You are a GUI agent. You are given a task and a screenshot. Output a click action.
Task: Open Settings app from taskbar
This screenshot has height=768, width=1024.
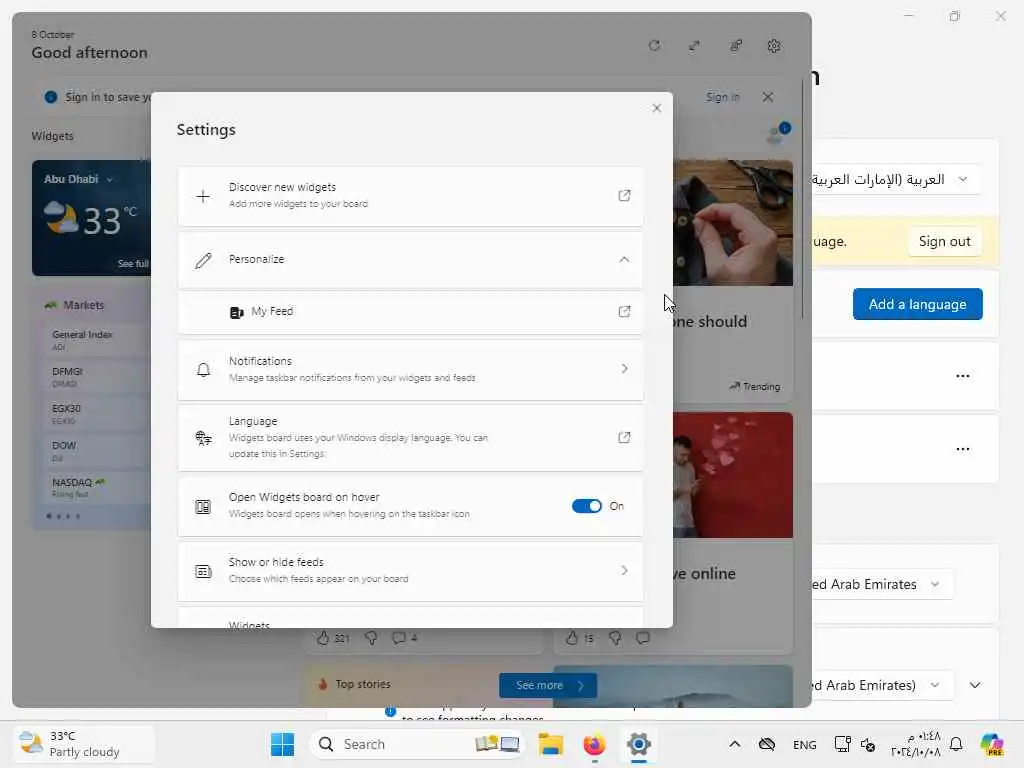[639, 744]
